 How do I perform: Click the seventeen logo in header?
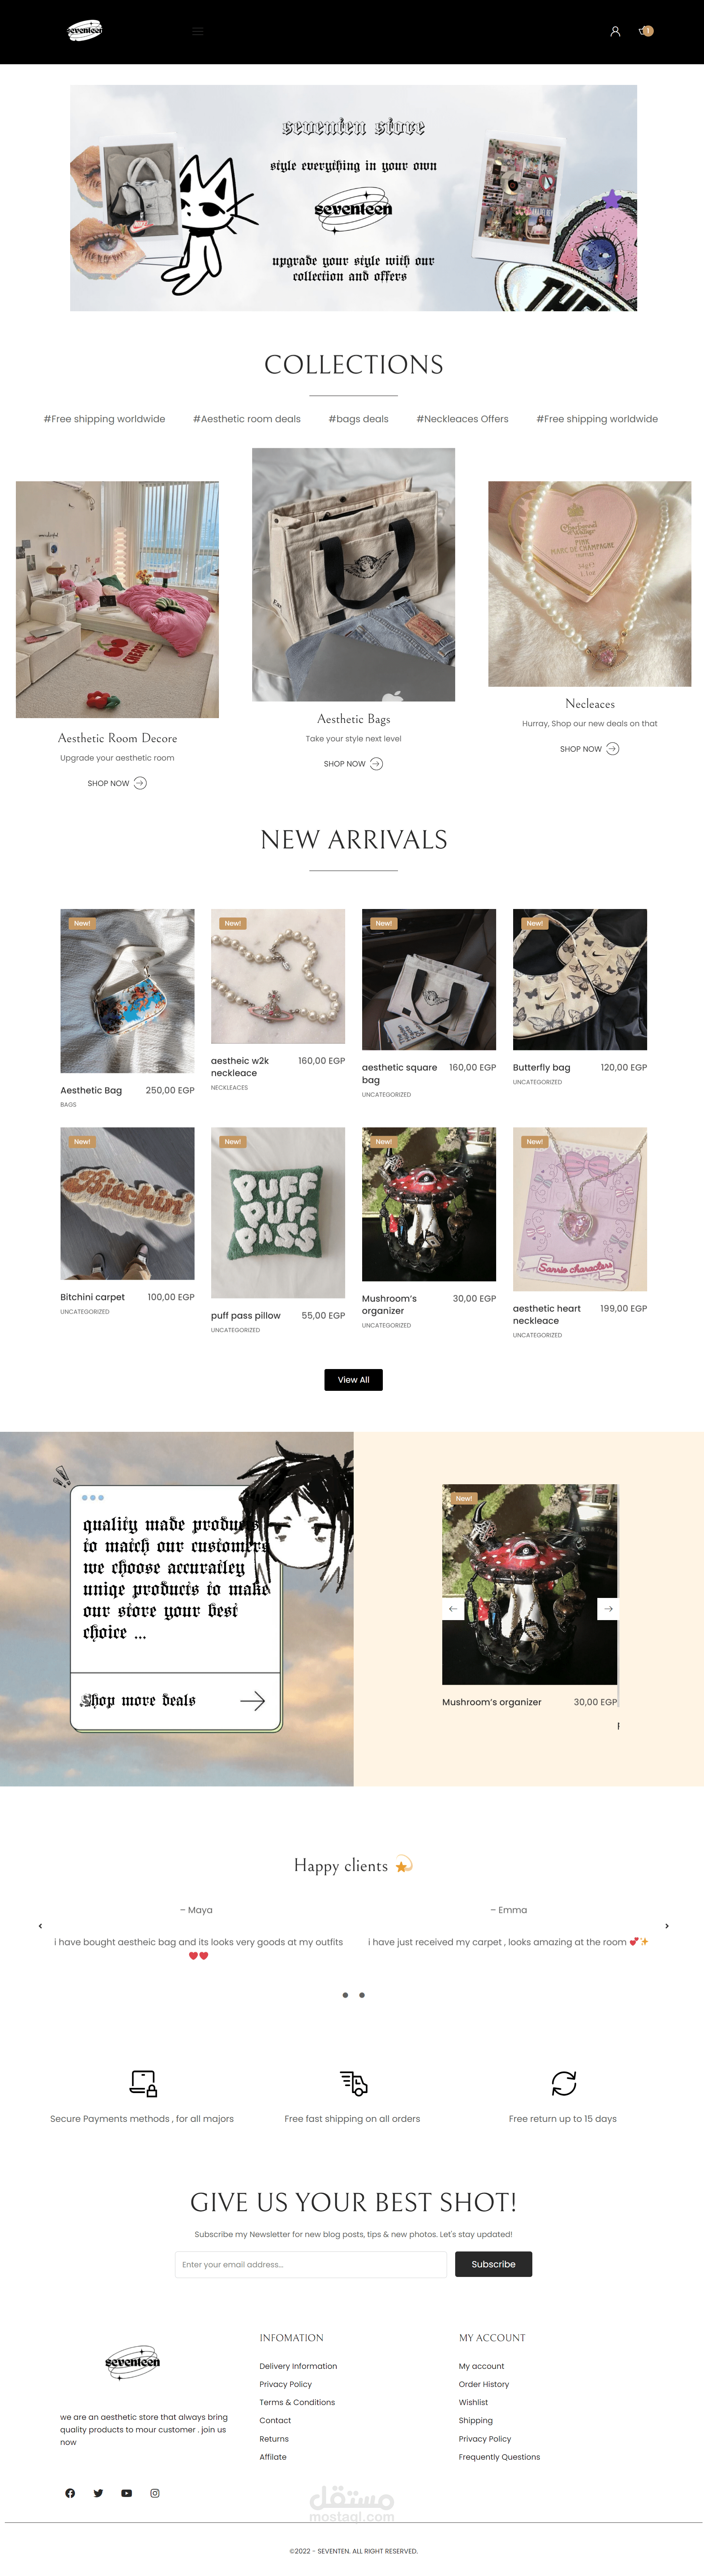pyautogui.click(x=85, y=31)
